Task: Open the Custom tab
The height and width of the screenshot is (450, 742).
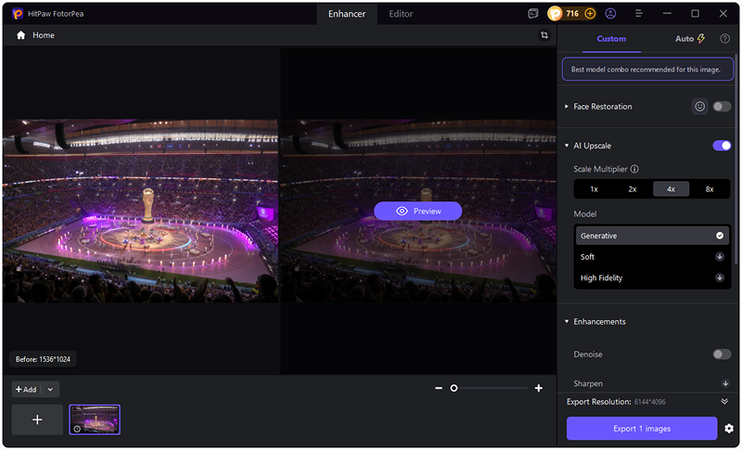Action: pyautogui.click(x=611, y=39)
